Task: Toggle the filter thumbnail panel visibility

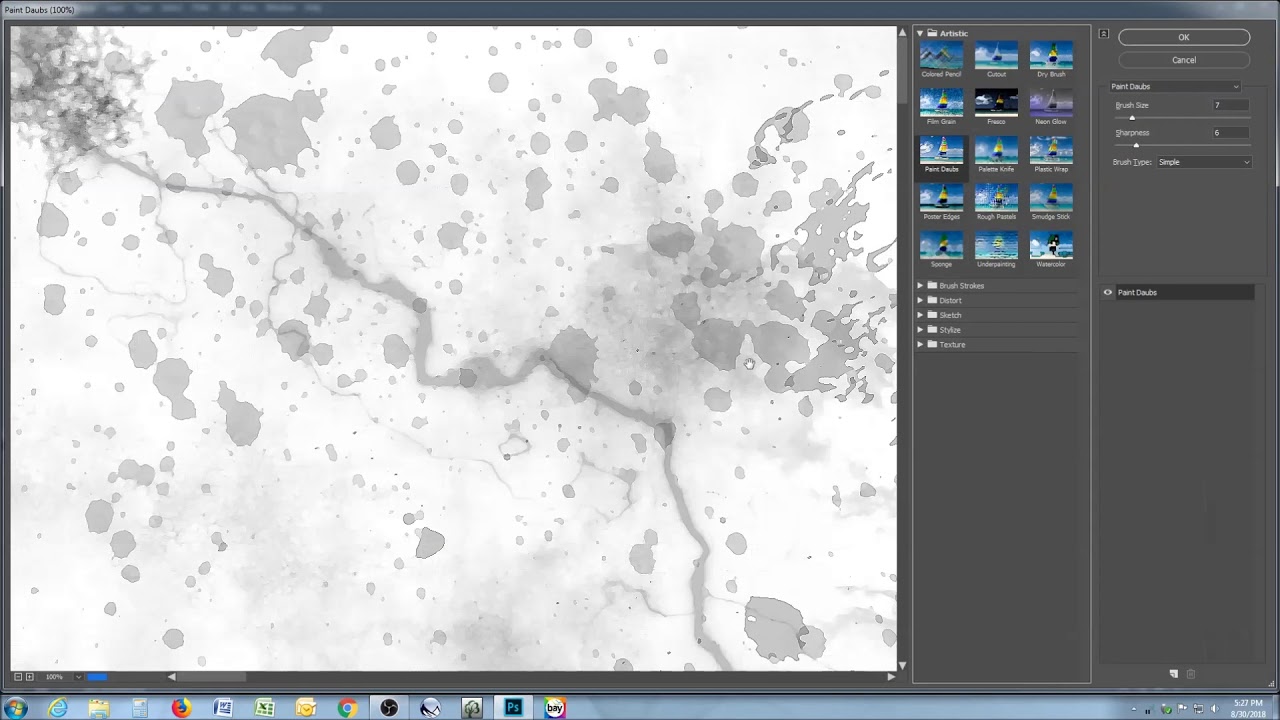Action: pyautogui.click(x=1103, y=34)
